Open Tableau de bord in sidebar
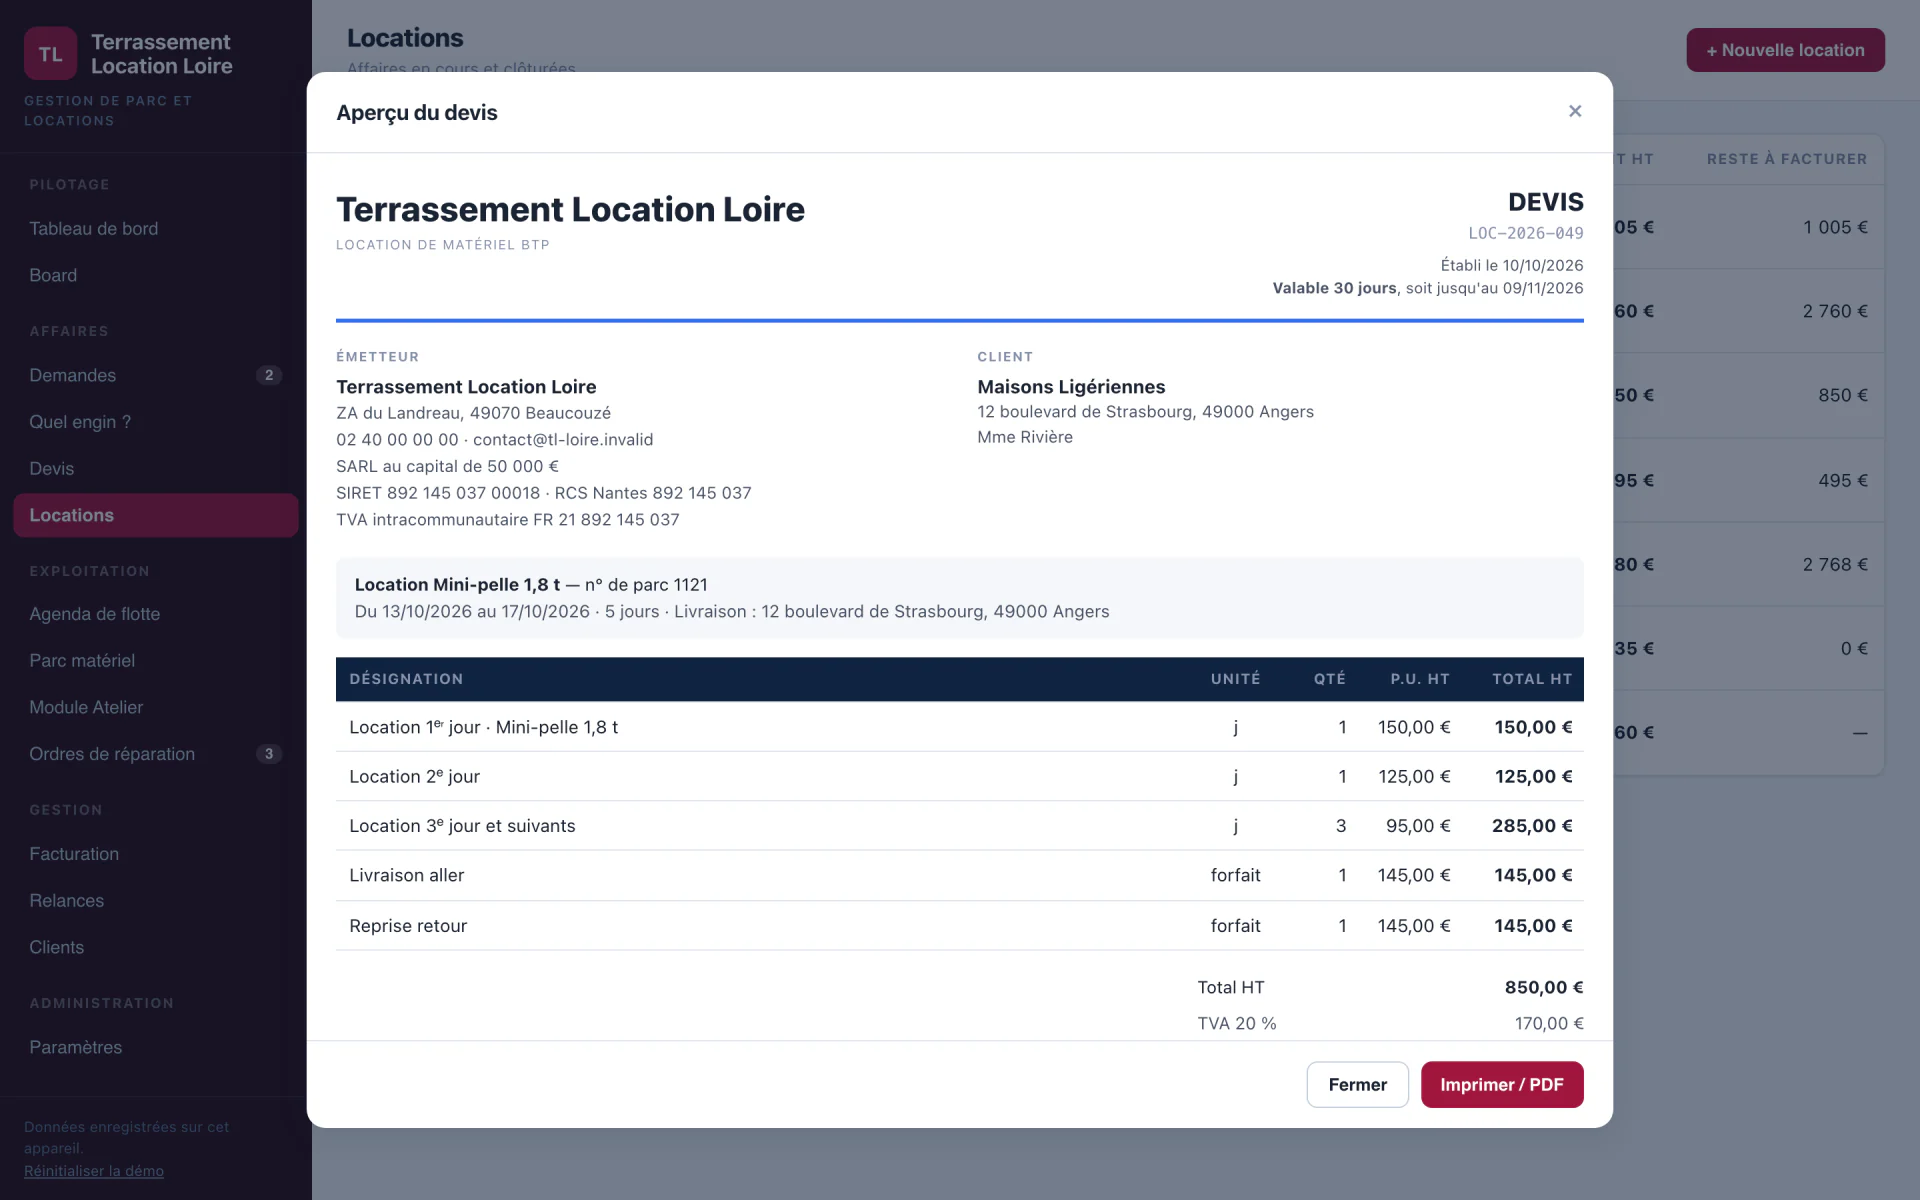Image resolution: width=1920 pixels, height=1200 pixels. [x=156, y=229]
